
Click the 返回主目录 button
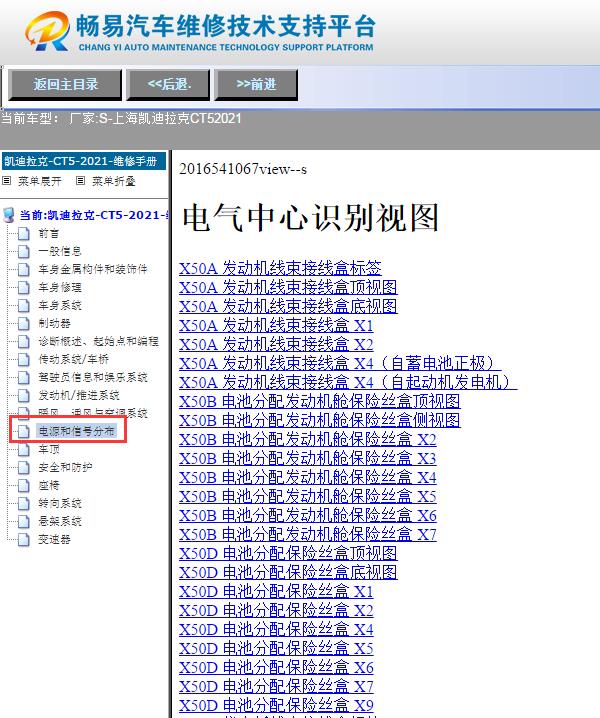[65, 85]
